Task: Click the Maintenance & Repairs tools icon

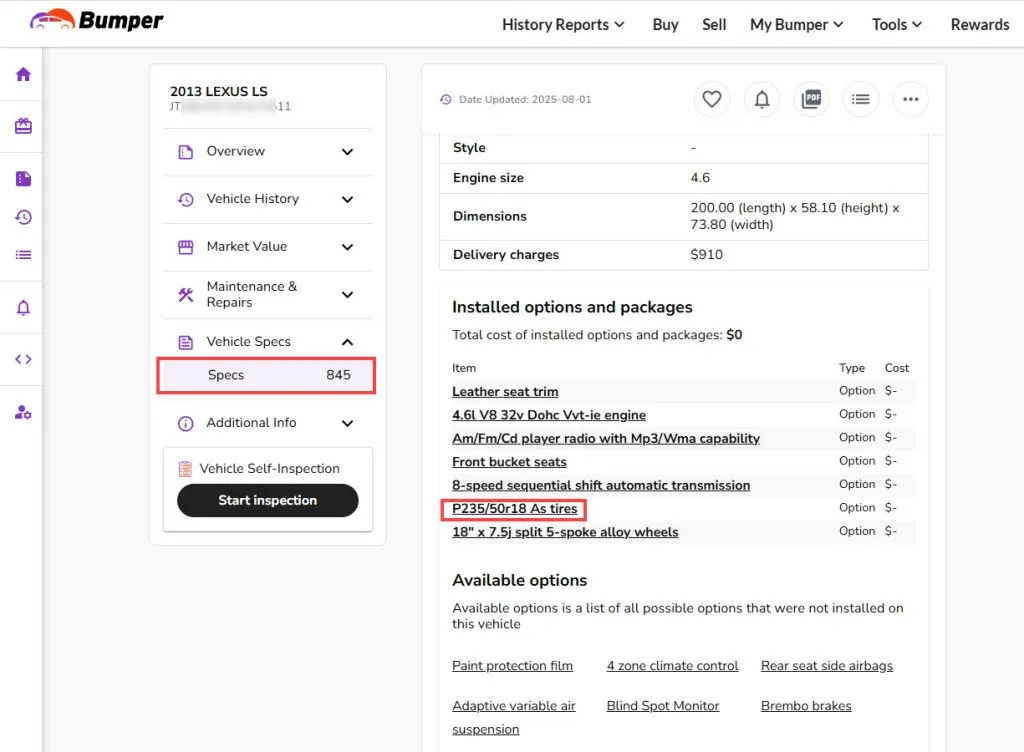Action: pyautogui.click(x=185, y=295)
